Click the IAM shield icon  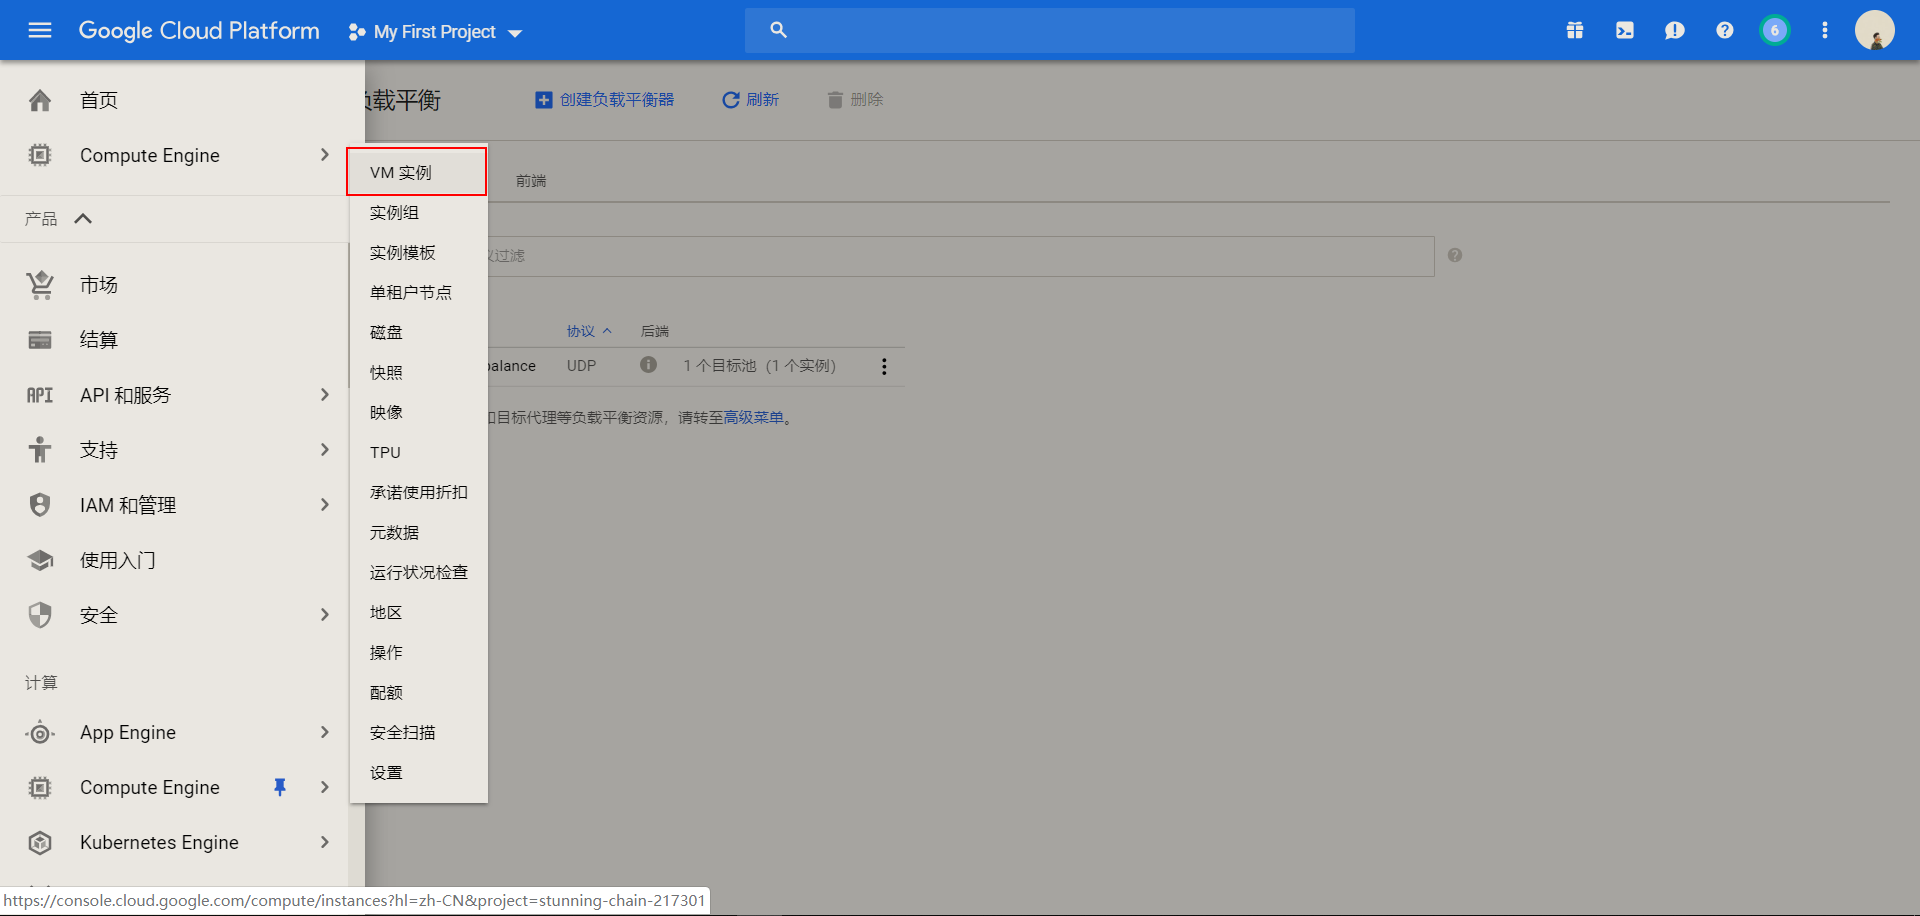tap(40, 505)
